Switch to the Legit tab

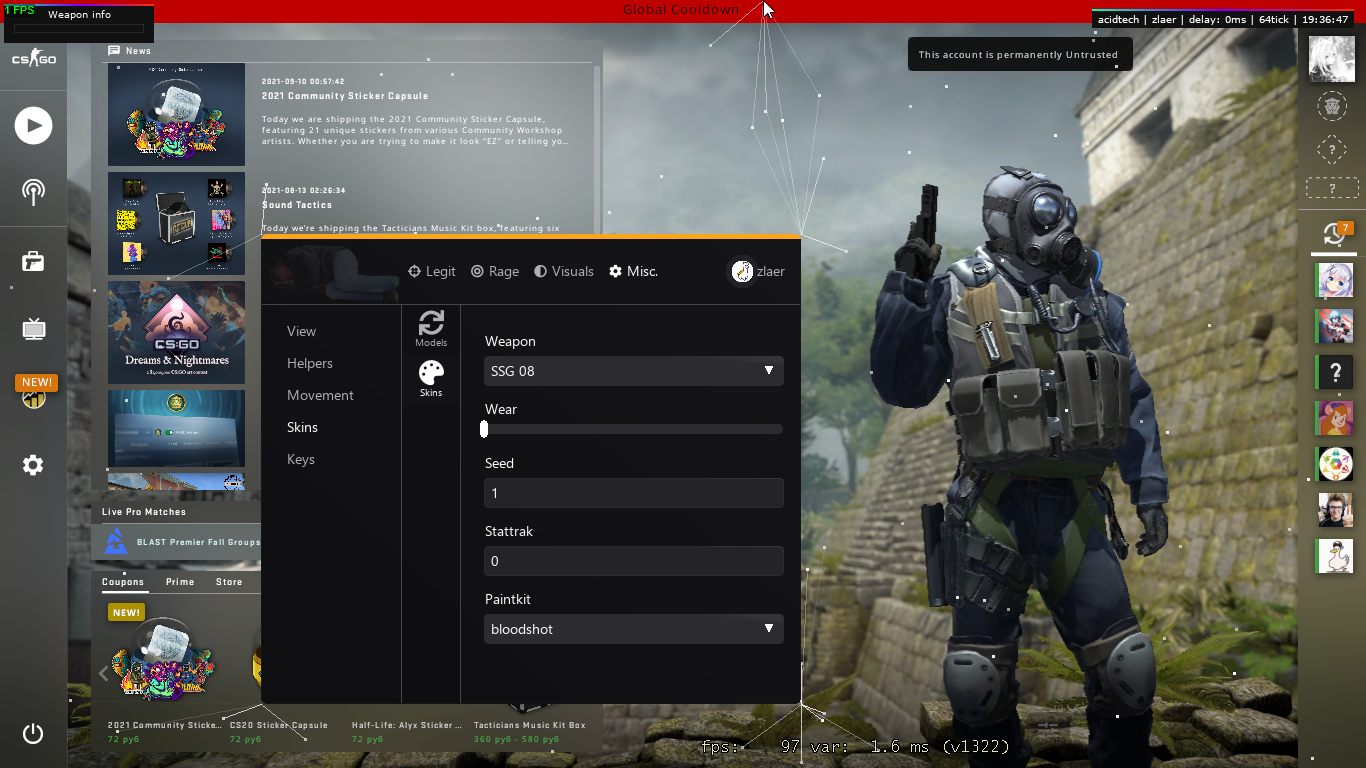432,271
